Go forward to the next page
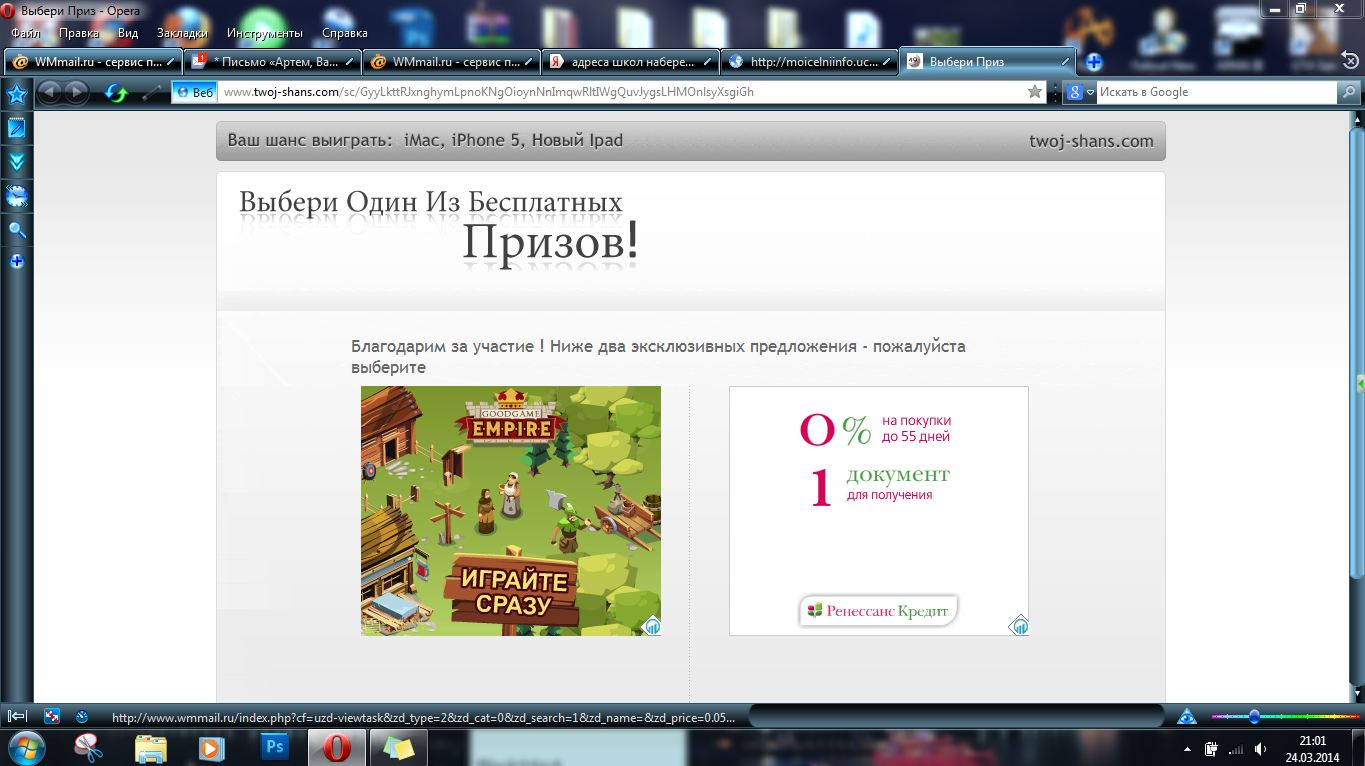1365x766 pixels. [x=76, y=92]
